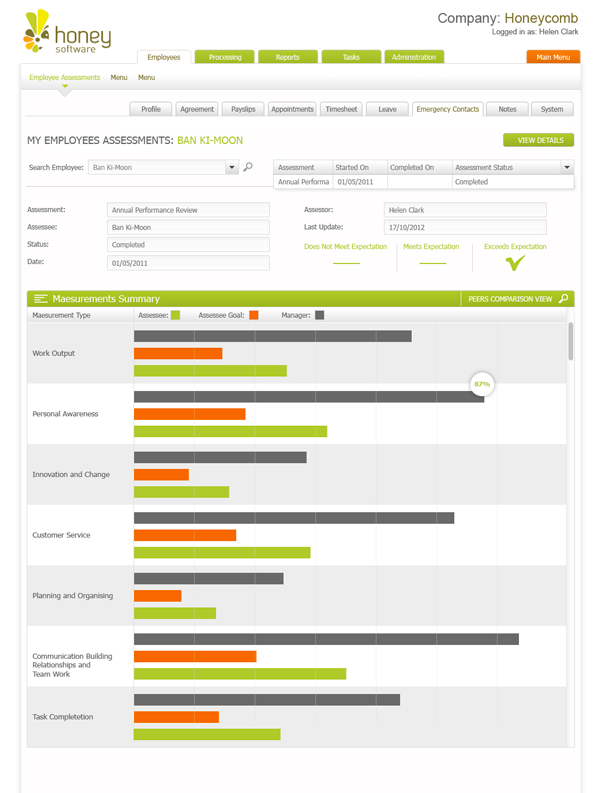The height and width of the screenshot is (793, 600).
Task: Click the gray Manager legend square
Action: [x=320, y=315]
